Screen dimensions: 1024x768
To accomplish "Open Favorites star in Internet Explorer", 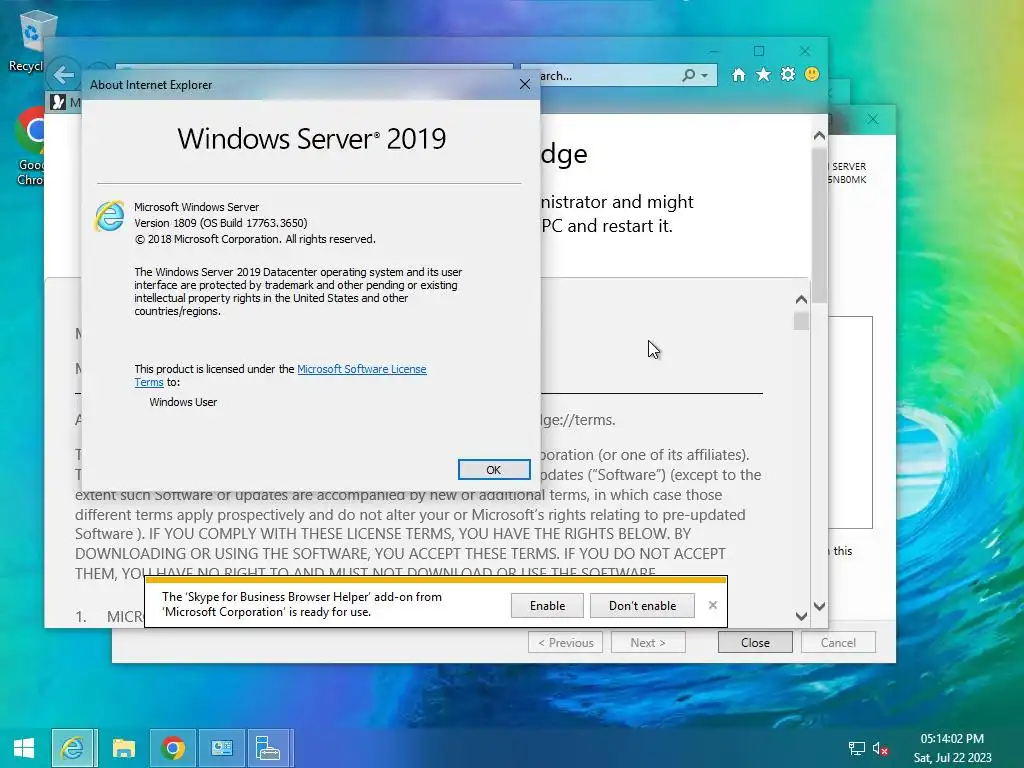I will [x=763, y=75].
